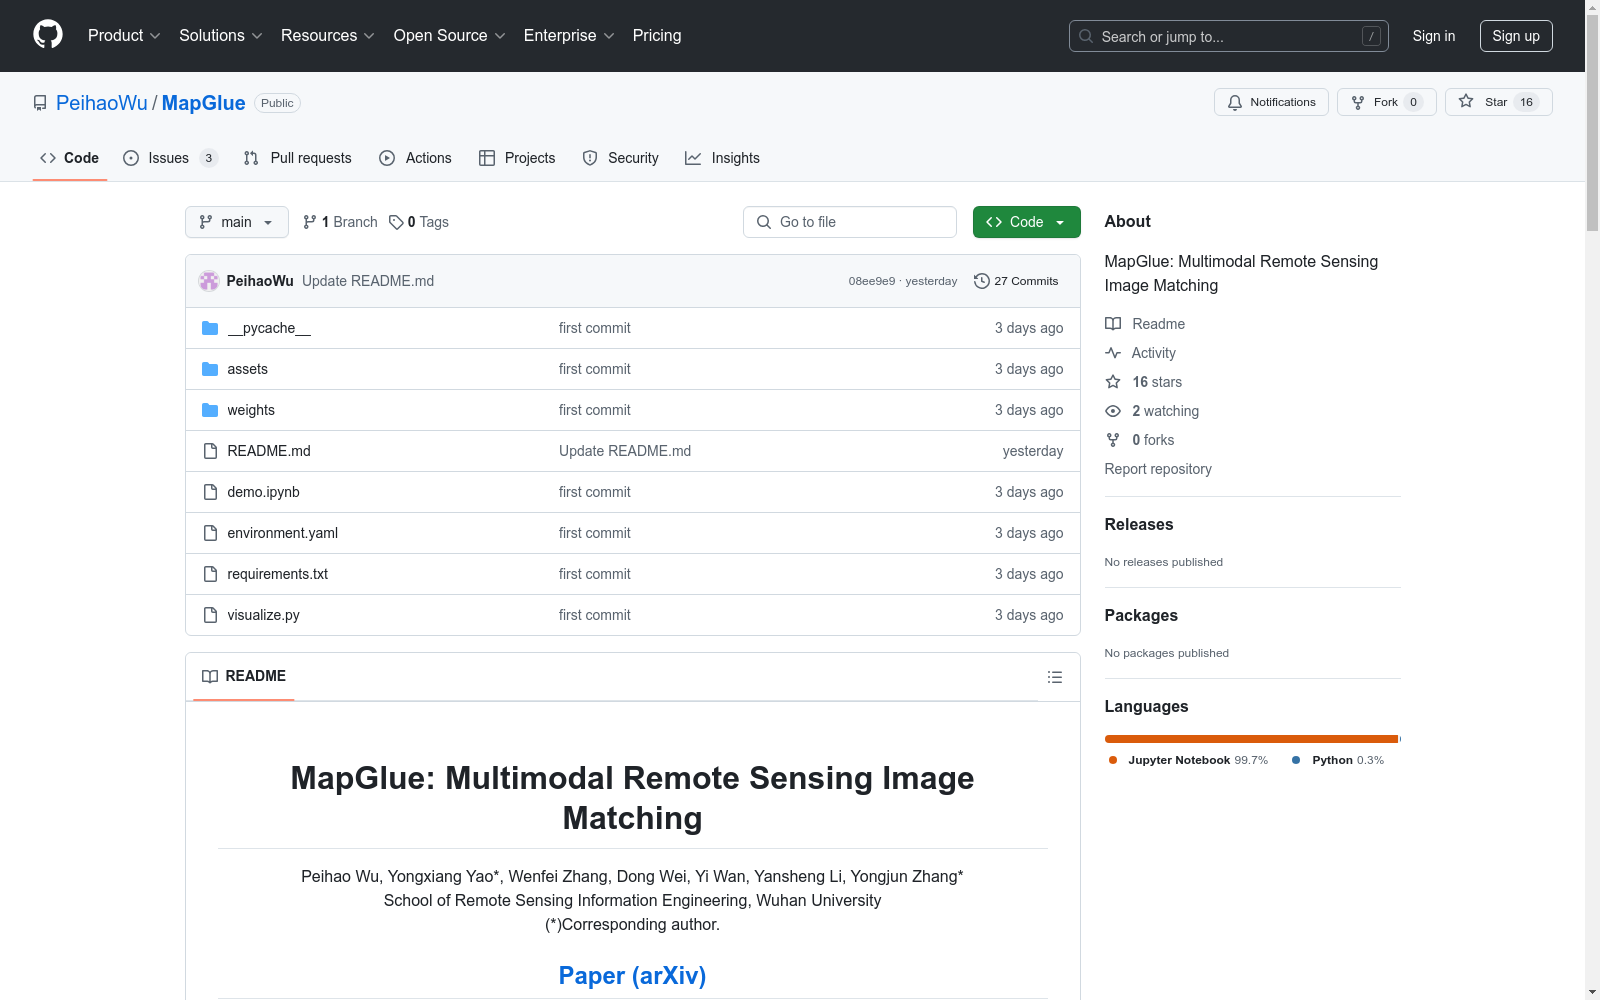Open the PeihaoWu owner link in title
1600x1000 pixels.
pyautogui.click(x=102, y=103)
